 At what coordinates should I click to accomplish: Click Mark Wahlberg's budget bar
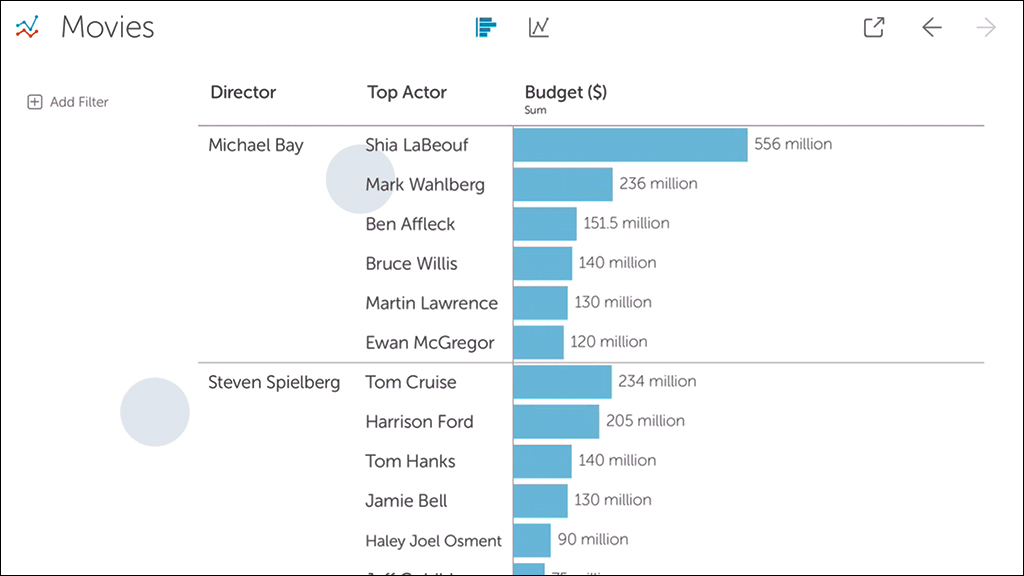tap(562, 184)
